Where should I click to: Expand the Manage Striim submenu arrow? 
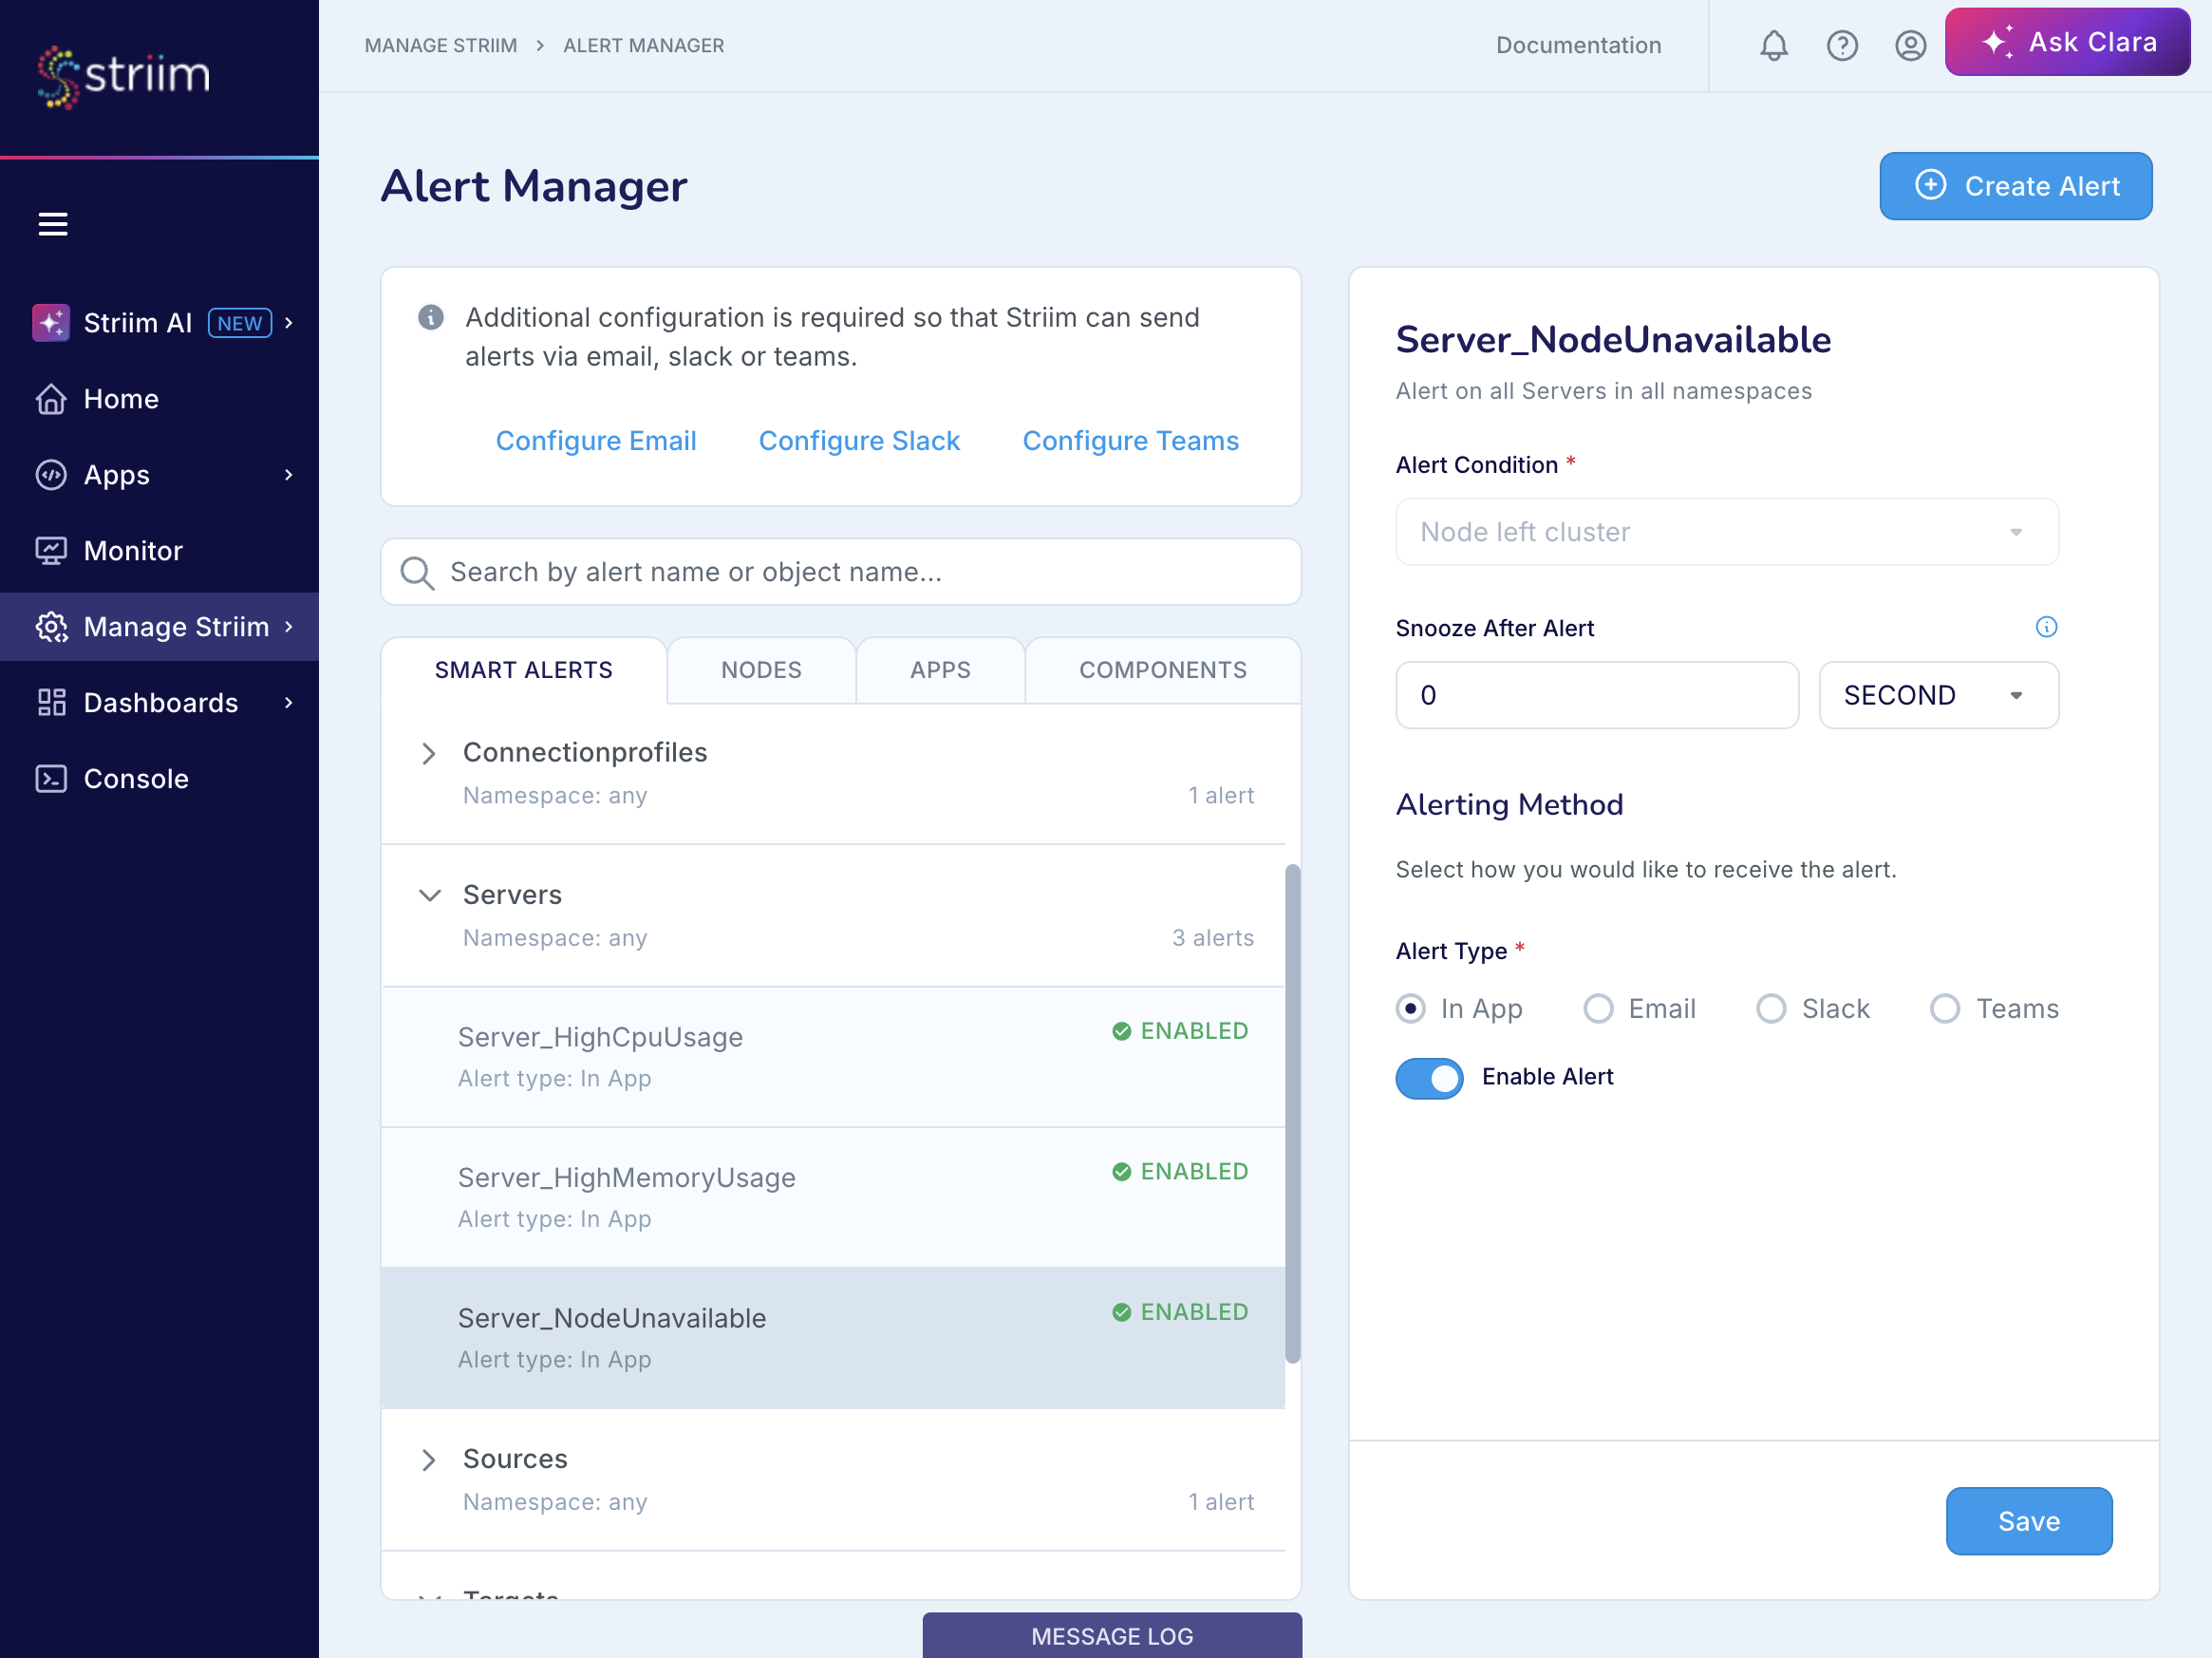click(289, 627)
